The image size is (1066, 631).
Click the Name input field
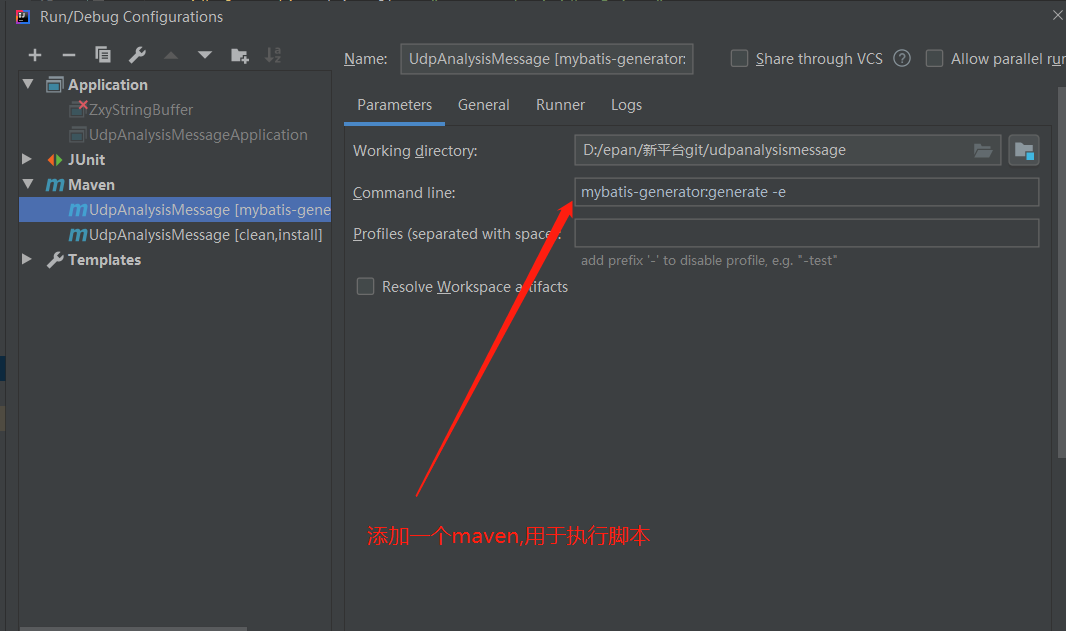[547, 58]
